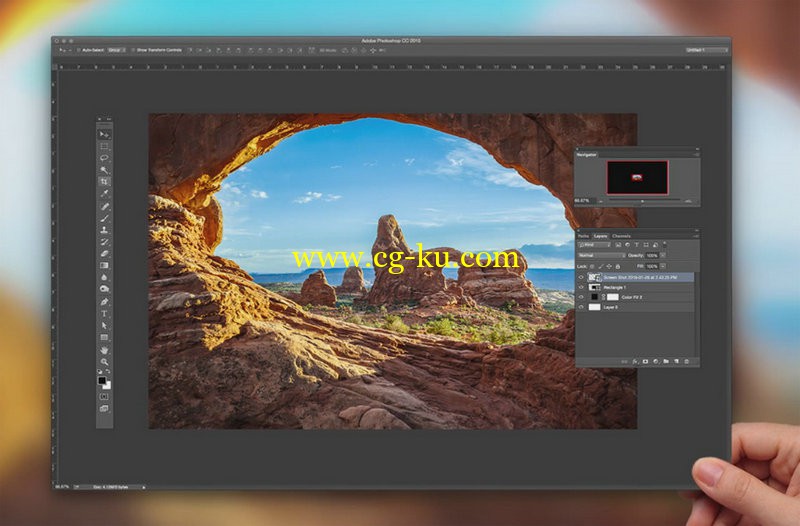This screenshot has height=526, width=800.
Task: Select the Rectangle 1 layer row
Action: click(x=636, y=287)
